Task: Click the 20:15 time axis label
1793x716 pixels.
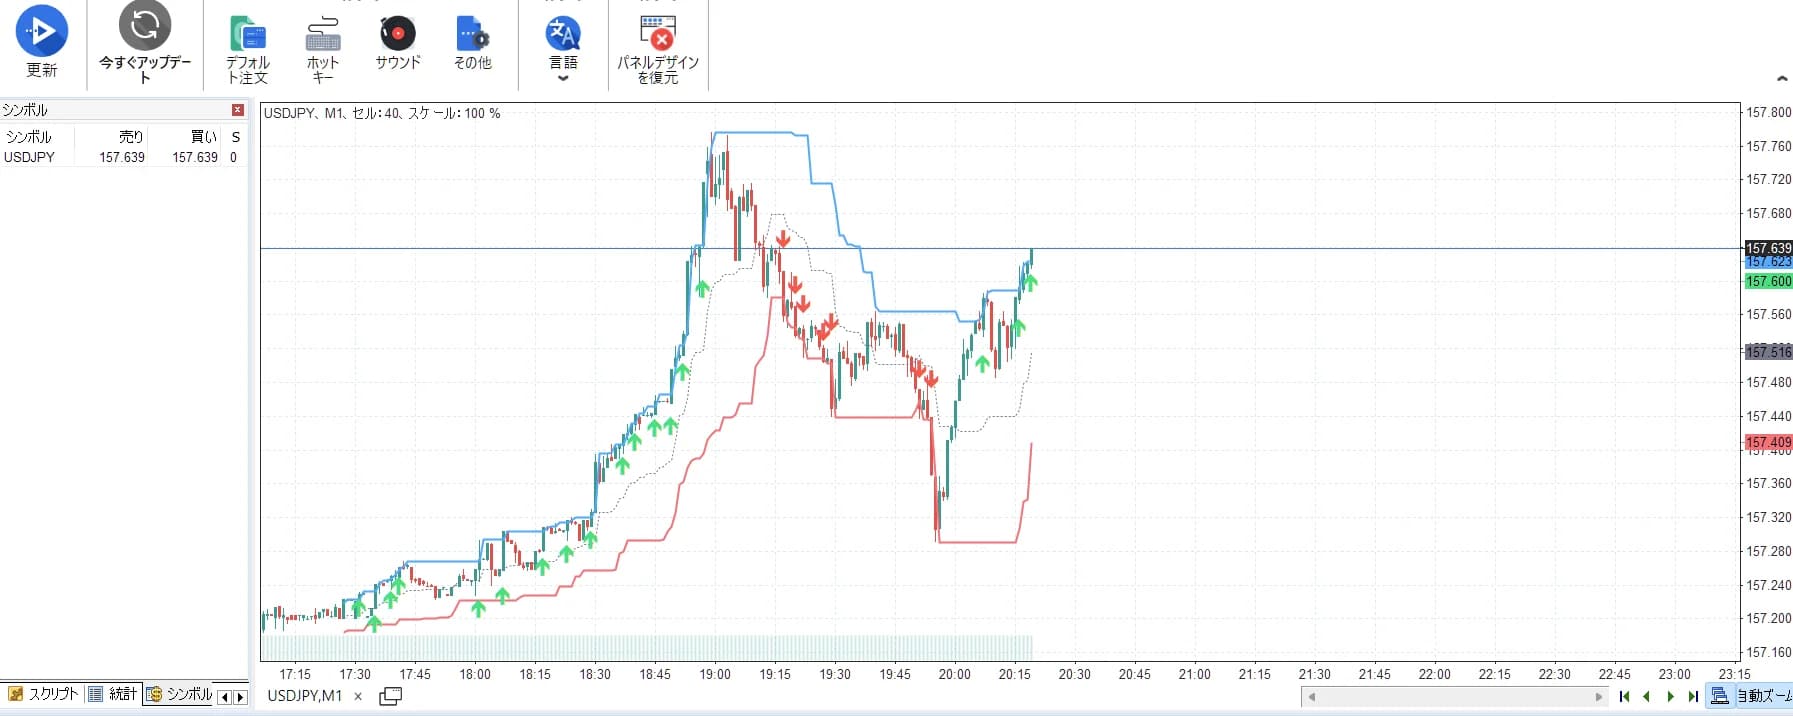Action: tap(1014, 675)
